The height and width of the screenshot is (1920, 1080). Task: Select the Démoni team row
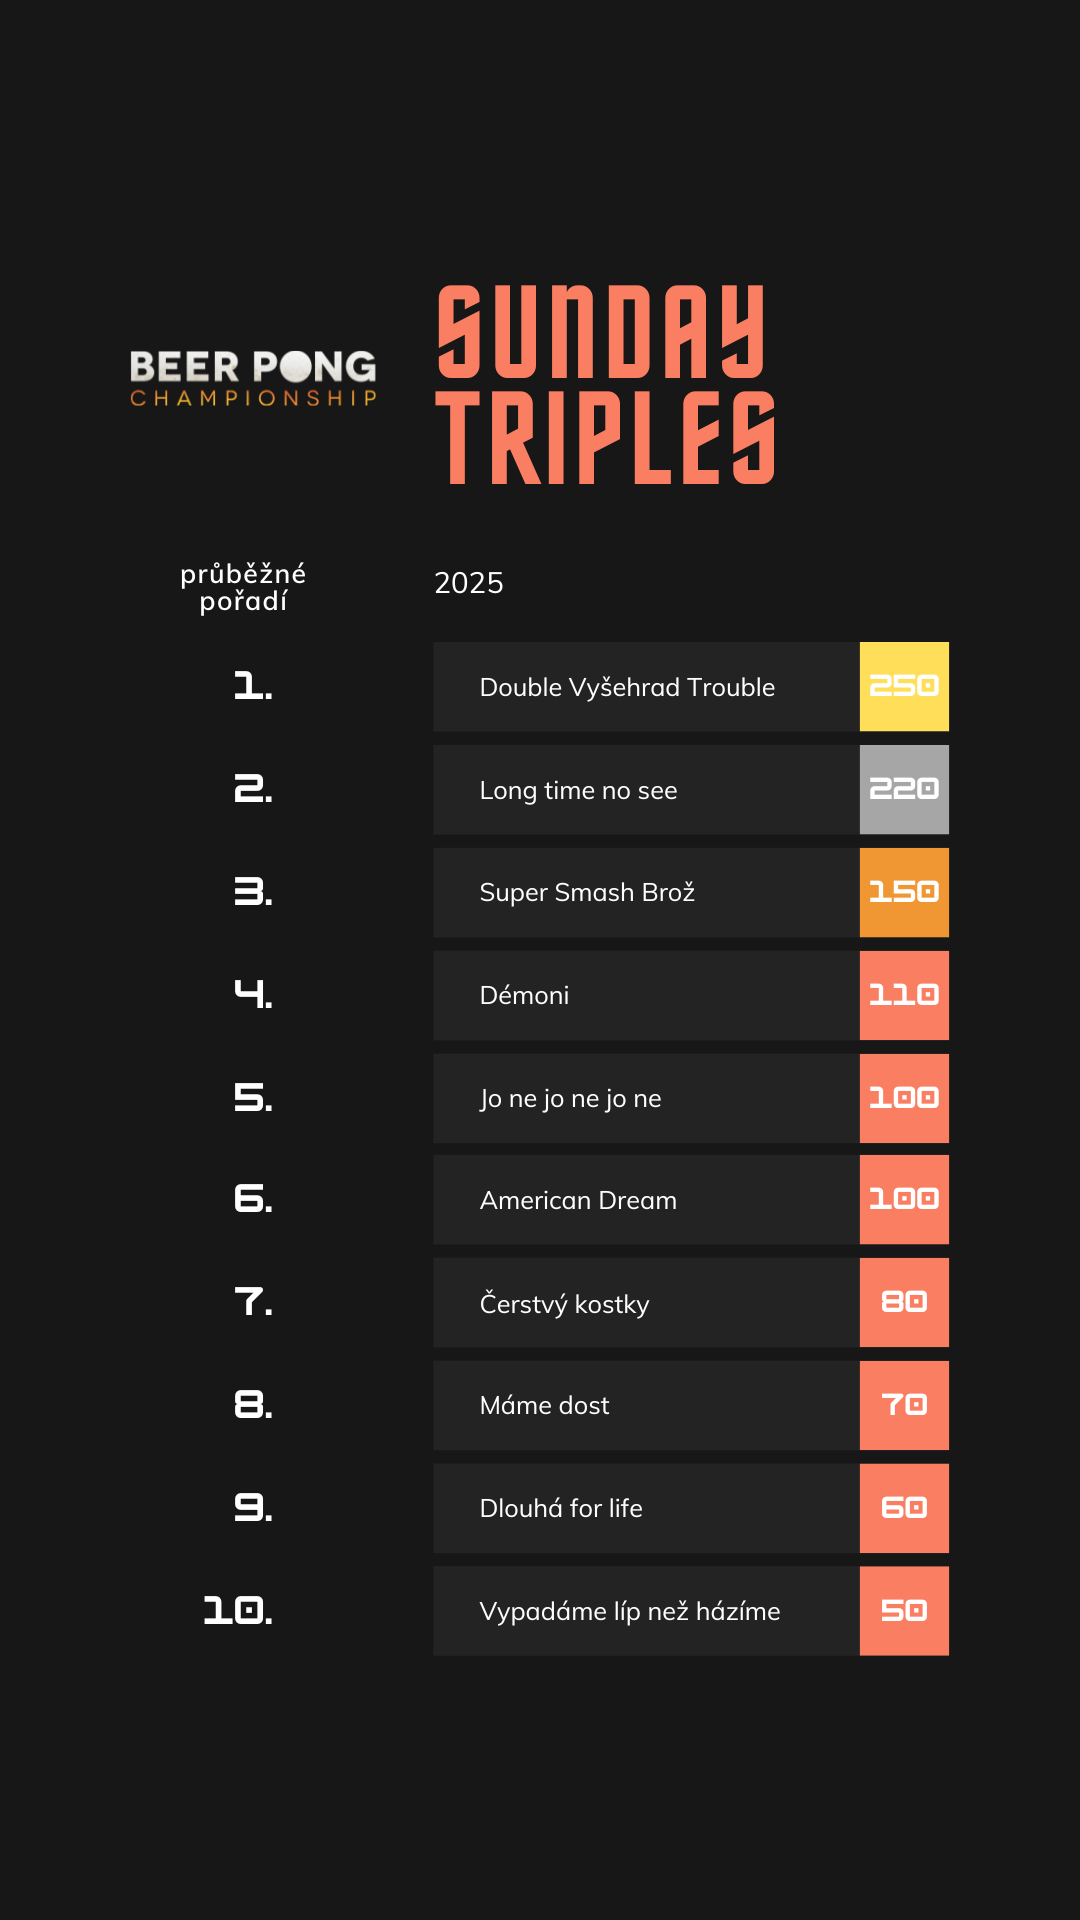[x=646, y=995]
